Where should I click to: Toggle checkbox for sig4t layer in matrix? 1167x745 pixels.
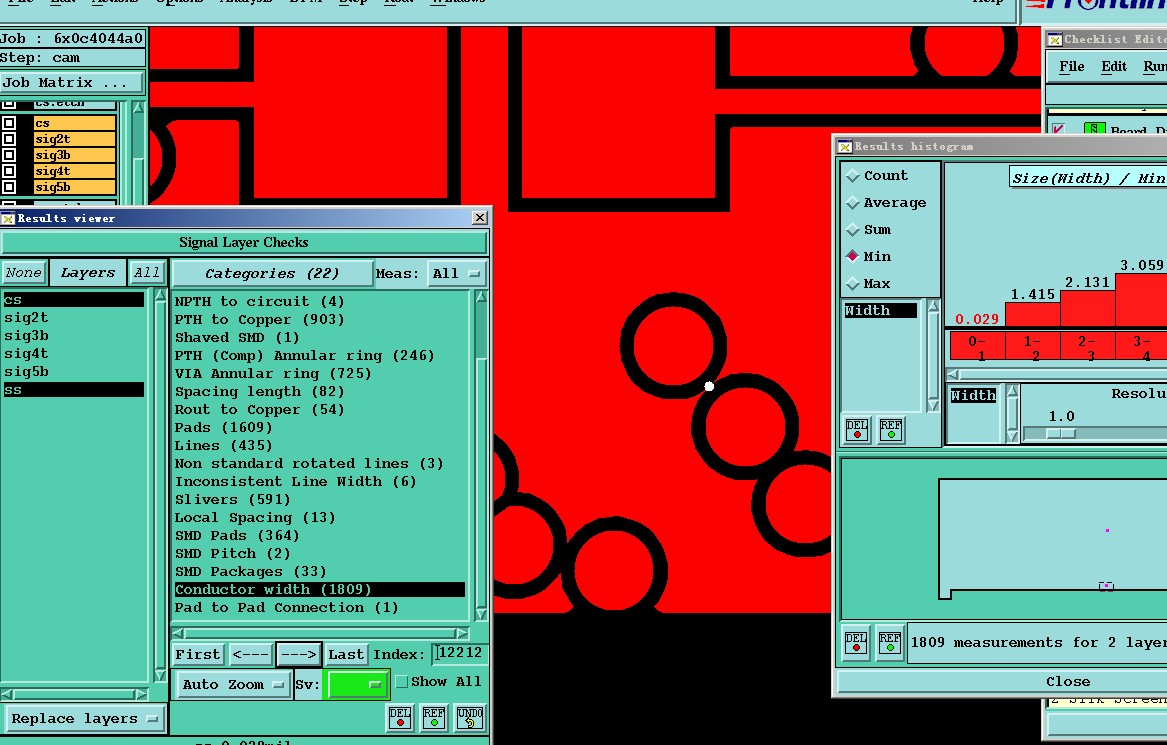(x=9, y=171)
